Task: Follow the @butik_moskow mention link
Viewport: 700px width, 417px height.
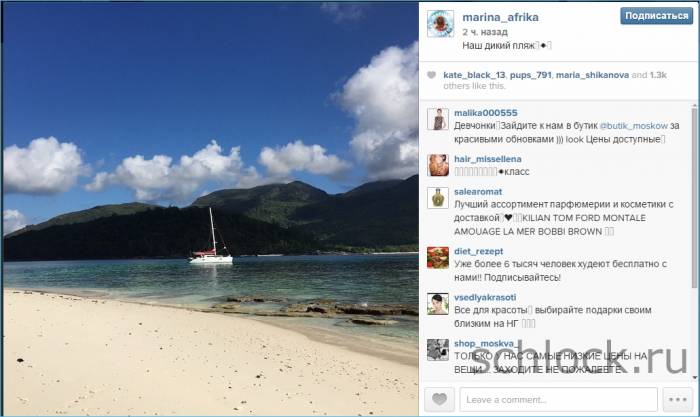Action: pos(633,126)
